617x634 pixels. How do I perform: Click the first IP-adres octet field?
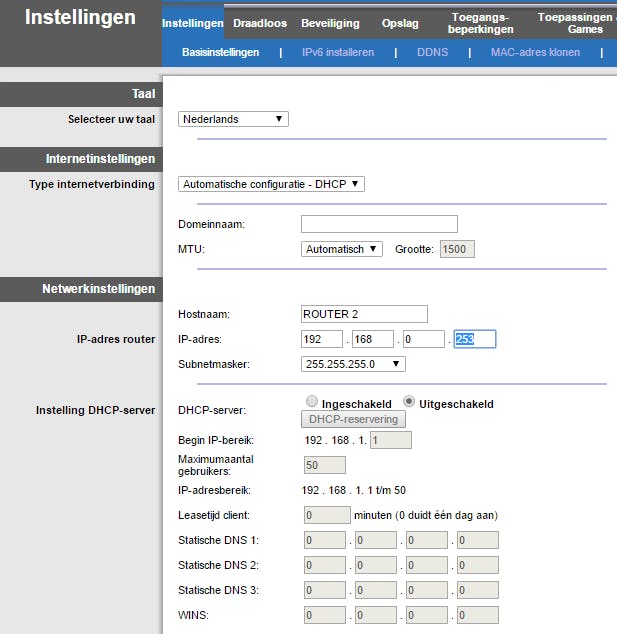coord(322,339)
